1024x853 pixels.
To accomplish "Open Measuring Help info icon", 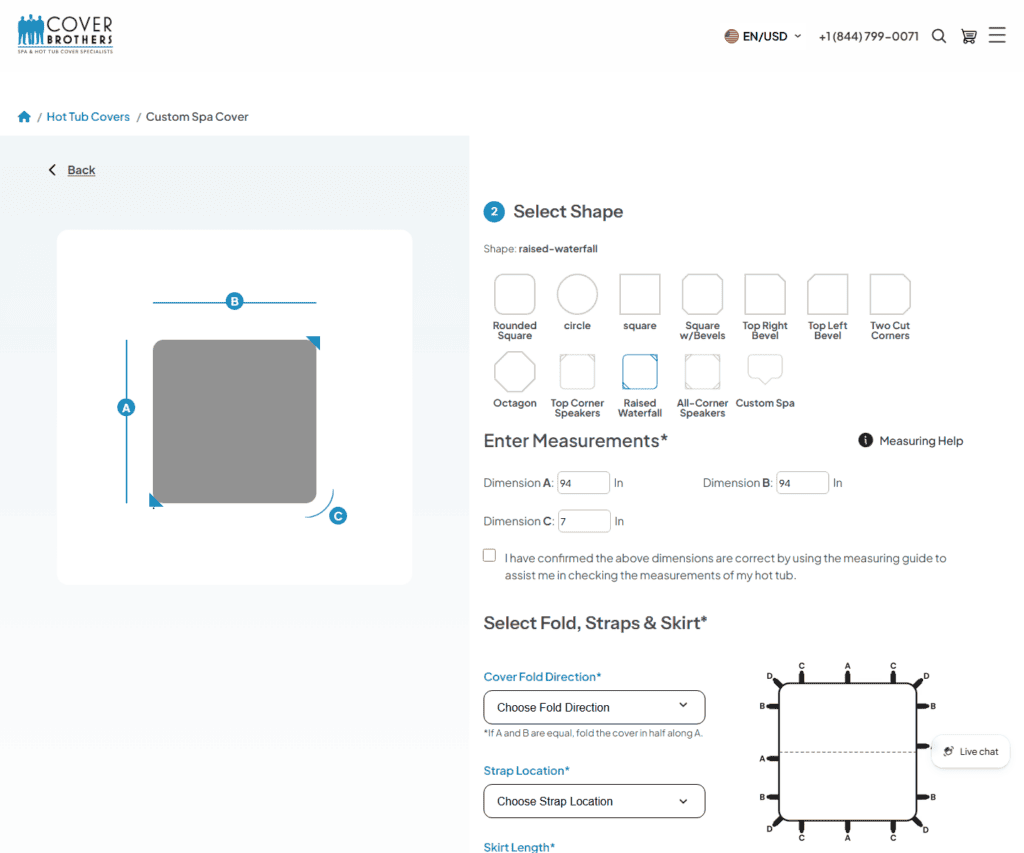I will (x=865, y=440).
